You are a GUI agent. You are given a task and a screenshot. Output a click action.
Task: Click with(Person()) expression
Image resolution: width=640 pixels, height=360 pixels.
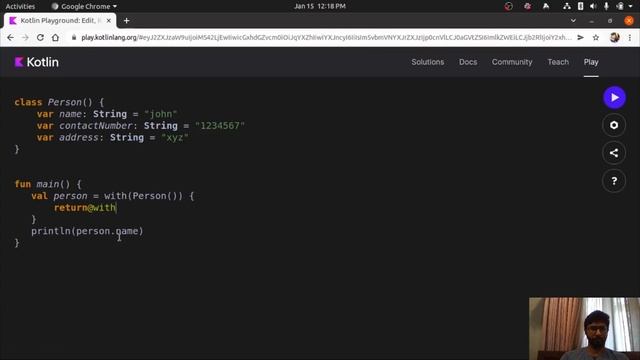pos(143,196)
